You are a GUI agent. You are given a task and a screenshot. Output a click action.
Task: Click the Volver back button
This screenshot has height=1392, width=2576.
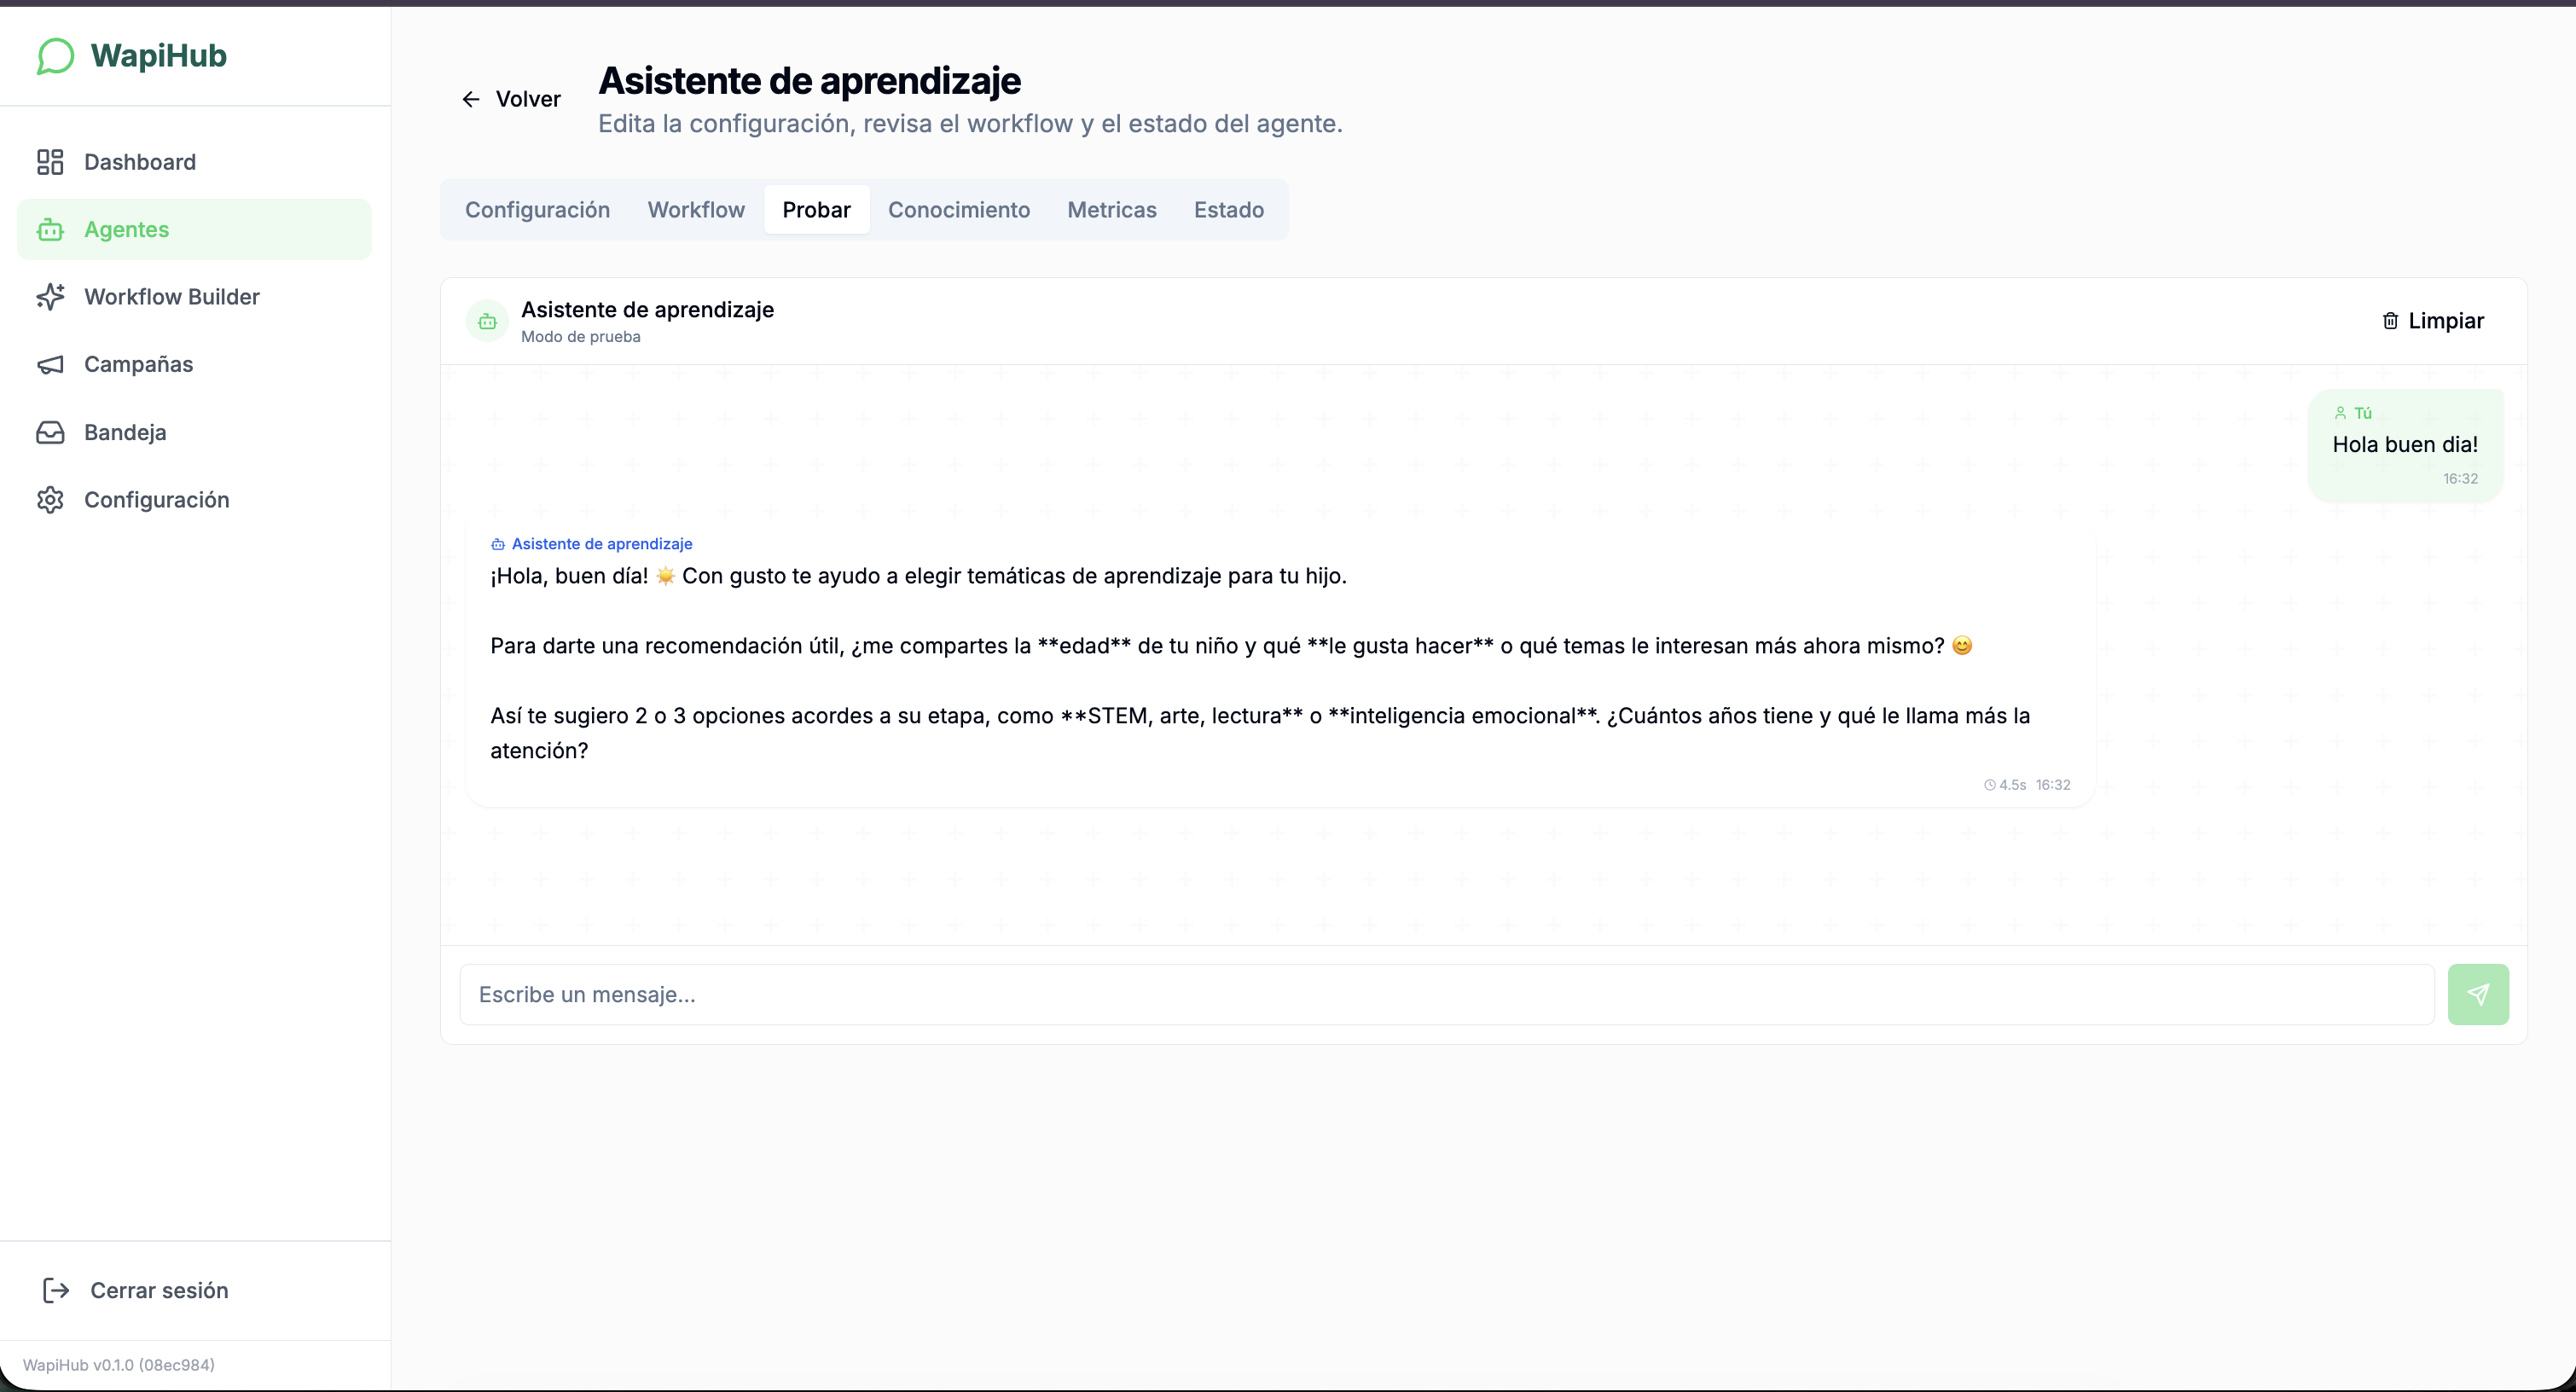(x=511, y=99)
